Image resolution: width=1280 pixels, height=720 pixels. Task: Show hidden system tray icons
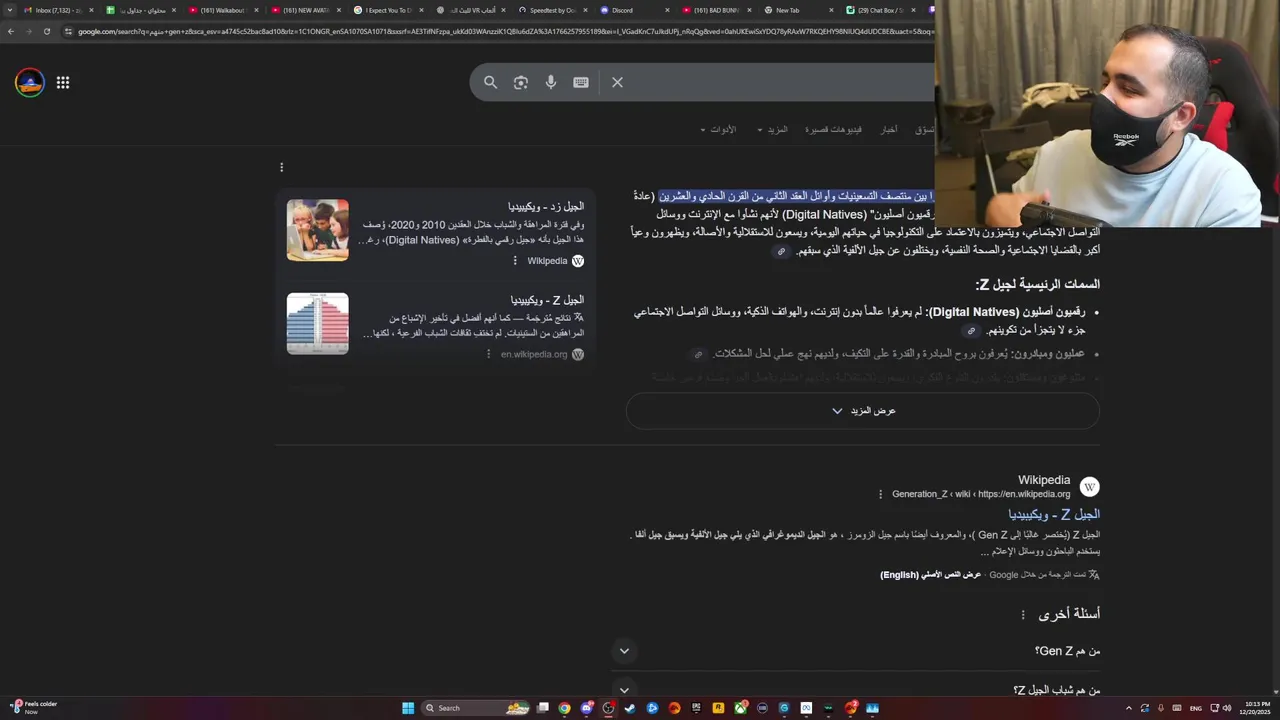point(1129,708)
